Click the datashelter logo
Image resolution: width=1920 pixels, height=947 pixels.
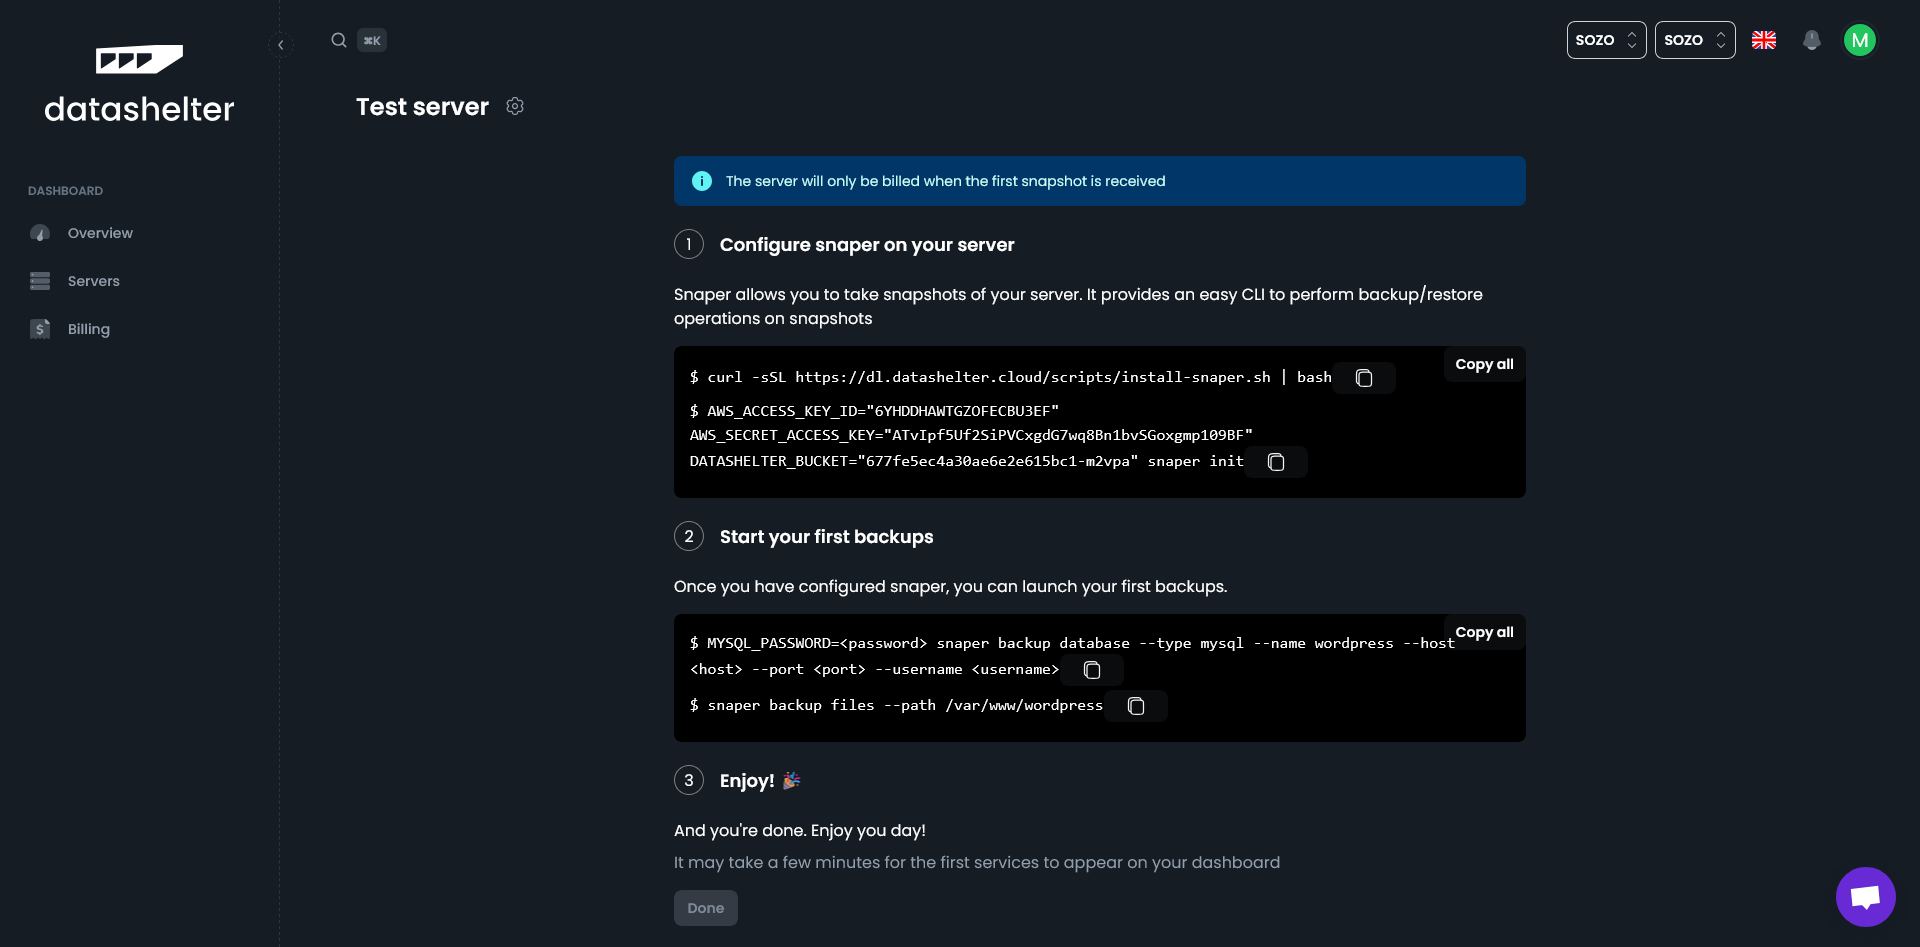(x=139, y=85)
